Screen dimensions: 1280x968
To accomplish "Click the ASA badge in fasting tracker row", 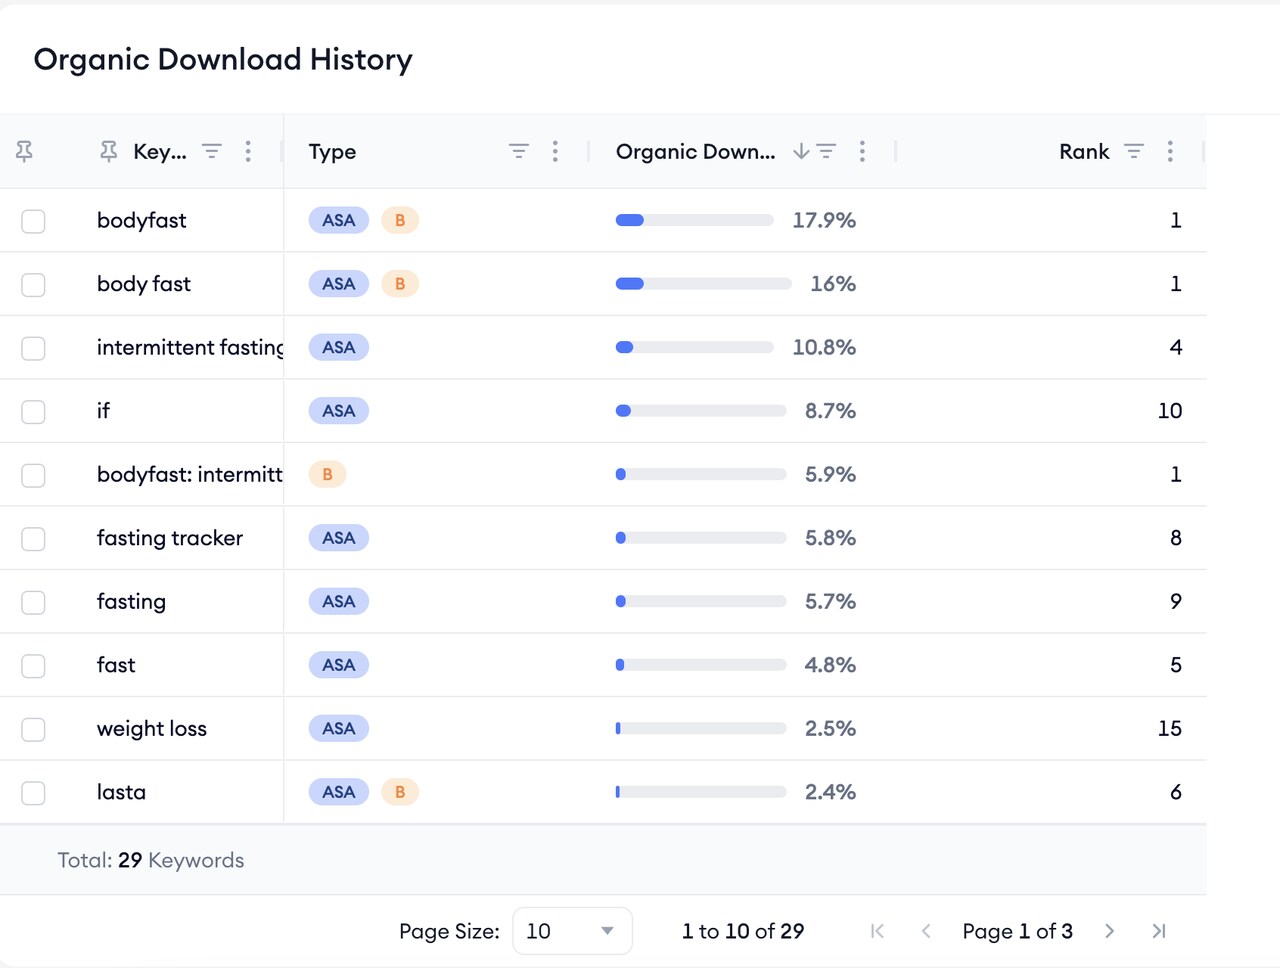I will [x=339, y=538].
